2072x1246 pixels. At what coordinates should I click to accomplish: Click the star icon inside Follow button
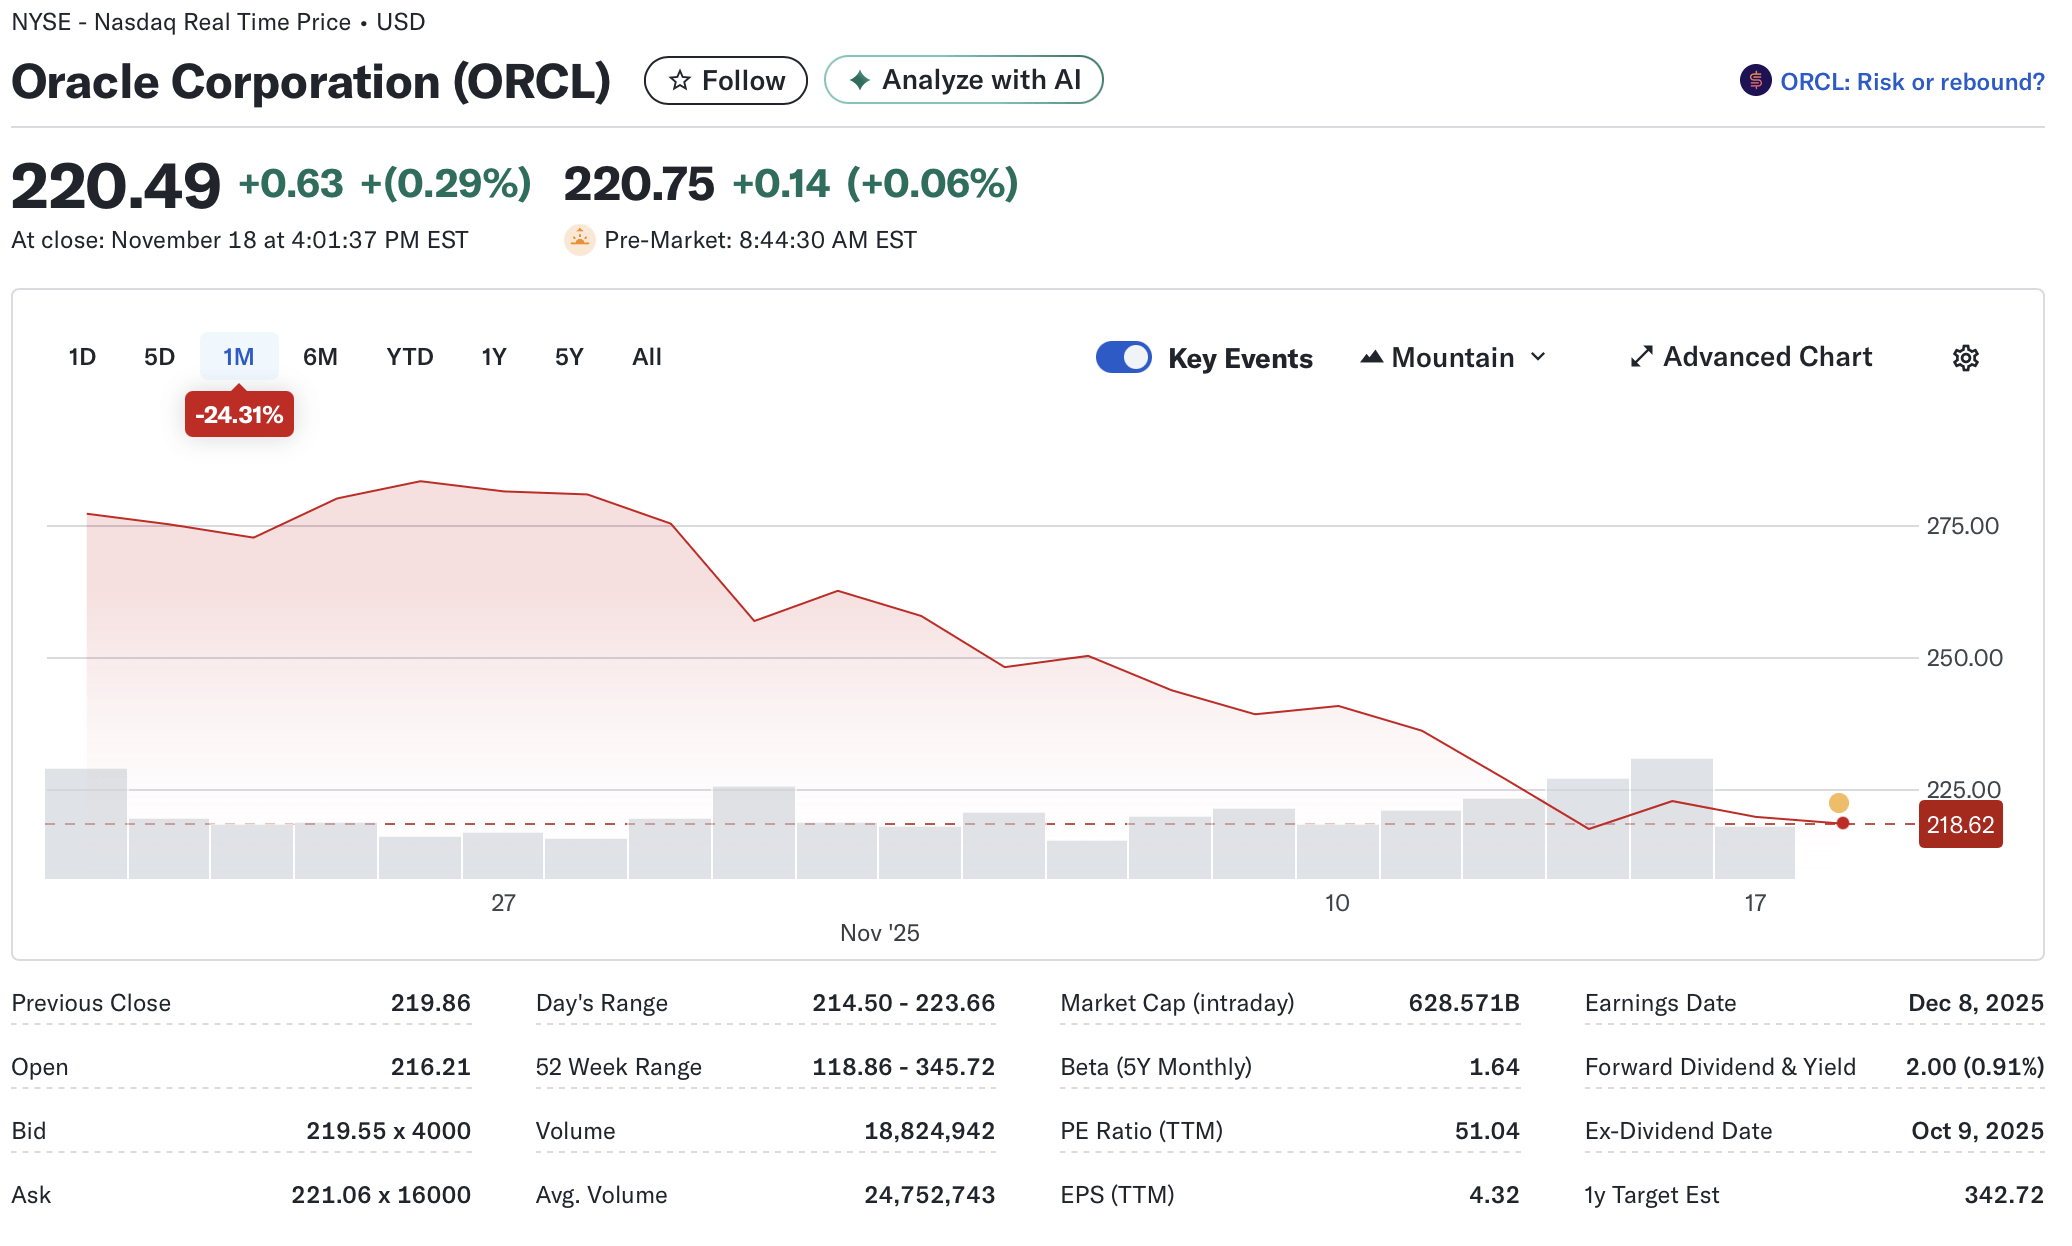click(680, 80)
